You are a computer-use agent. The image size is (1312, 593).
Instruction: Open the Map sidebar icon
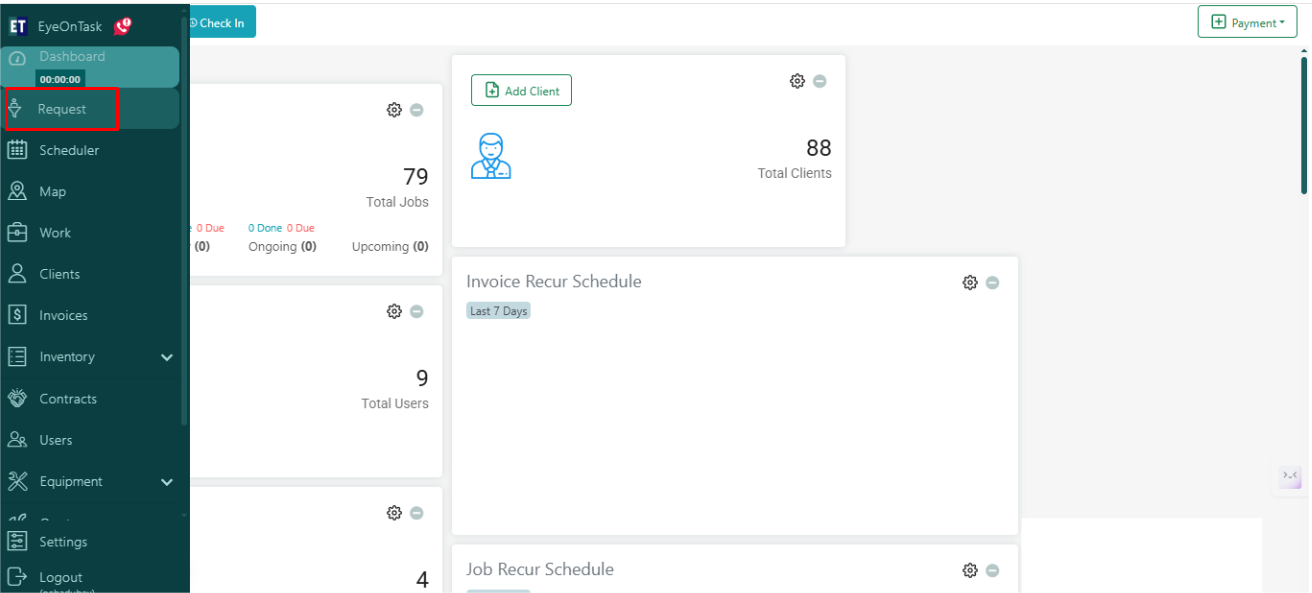click(17, 191)
